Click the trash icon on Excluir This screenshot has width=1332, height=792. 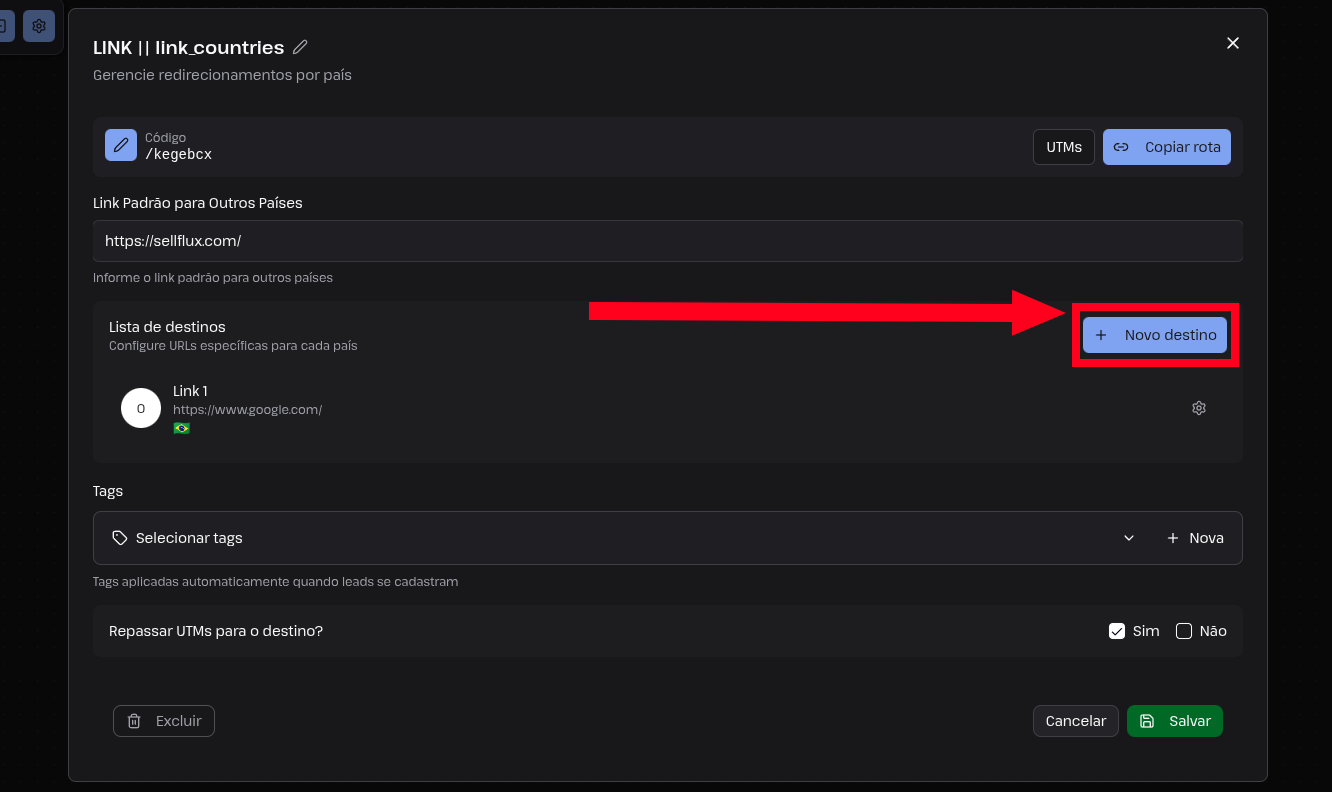pyautogui.click(x=134, y=721)
